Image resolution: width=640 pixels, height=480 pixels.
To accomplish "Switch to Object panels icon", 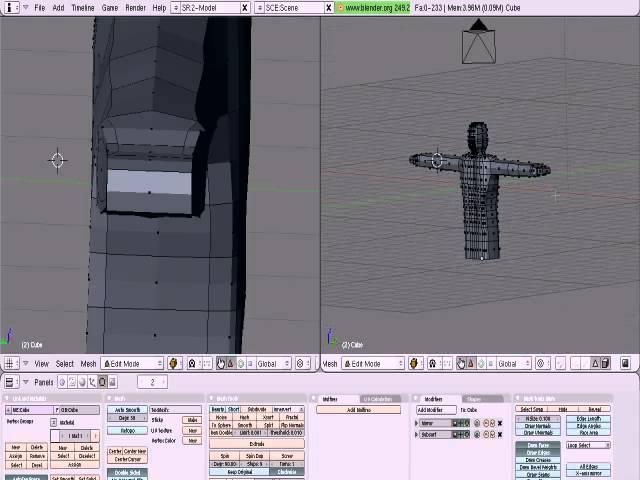I will 92,382.
